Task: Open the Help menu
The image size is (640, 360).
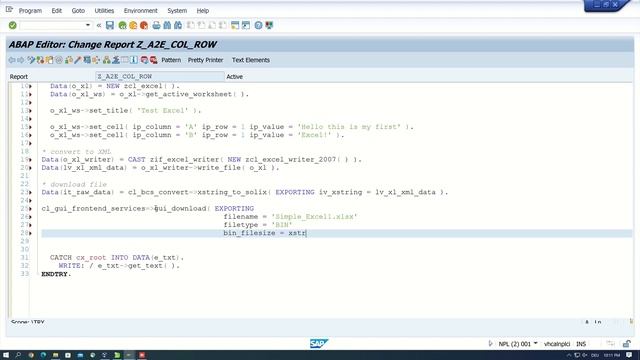Action: (202, 11)
